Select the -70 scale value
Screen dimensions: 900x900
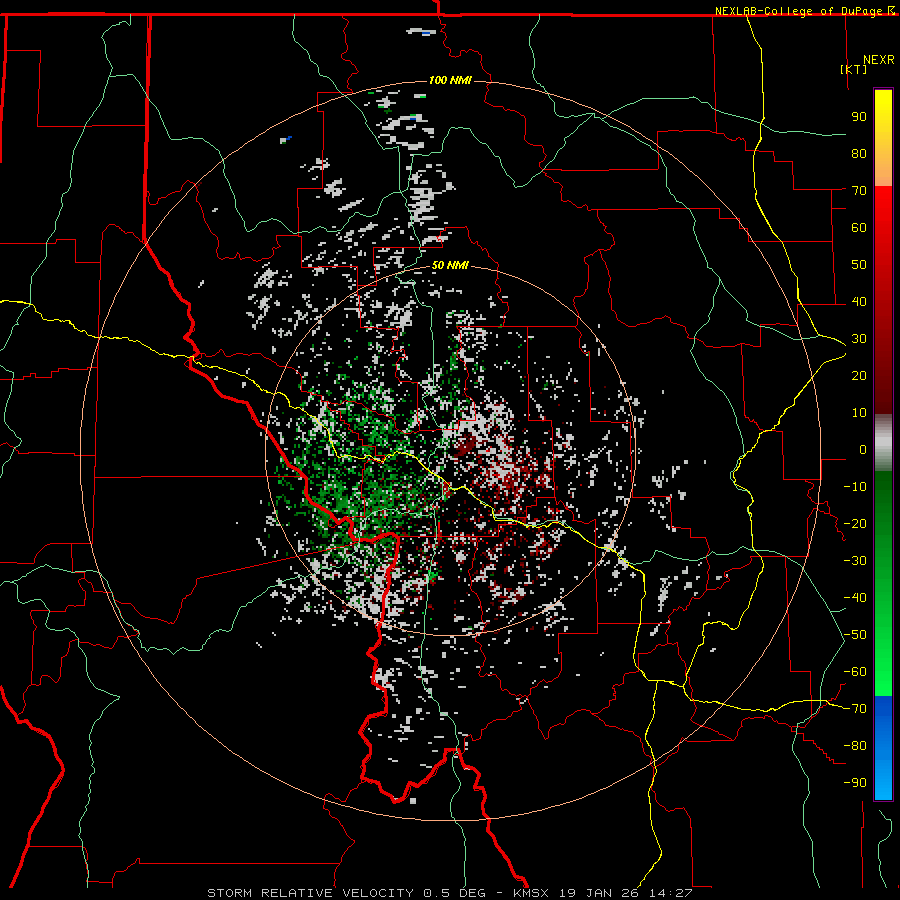click(x=855, y=709)
